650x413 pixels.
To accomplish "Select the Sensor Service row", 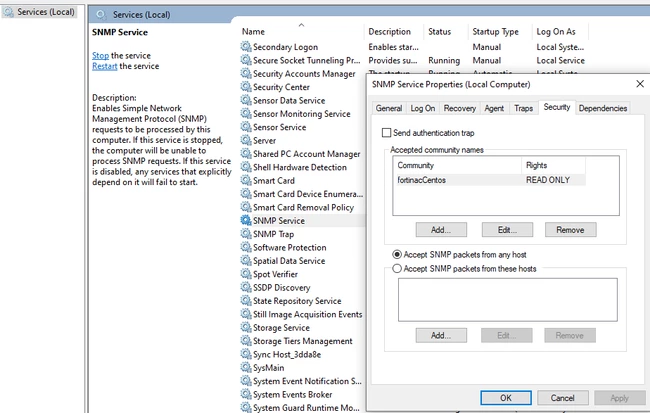I will pos(302,127).
